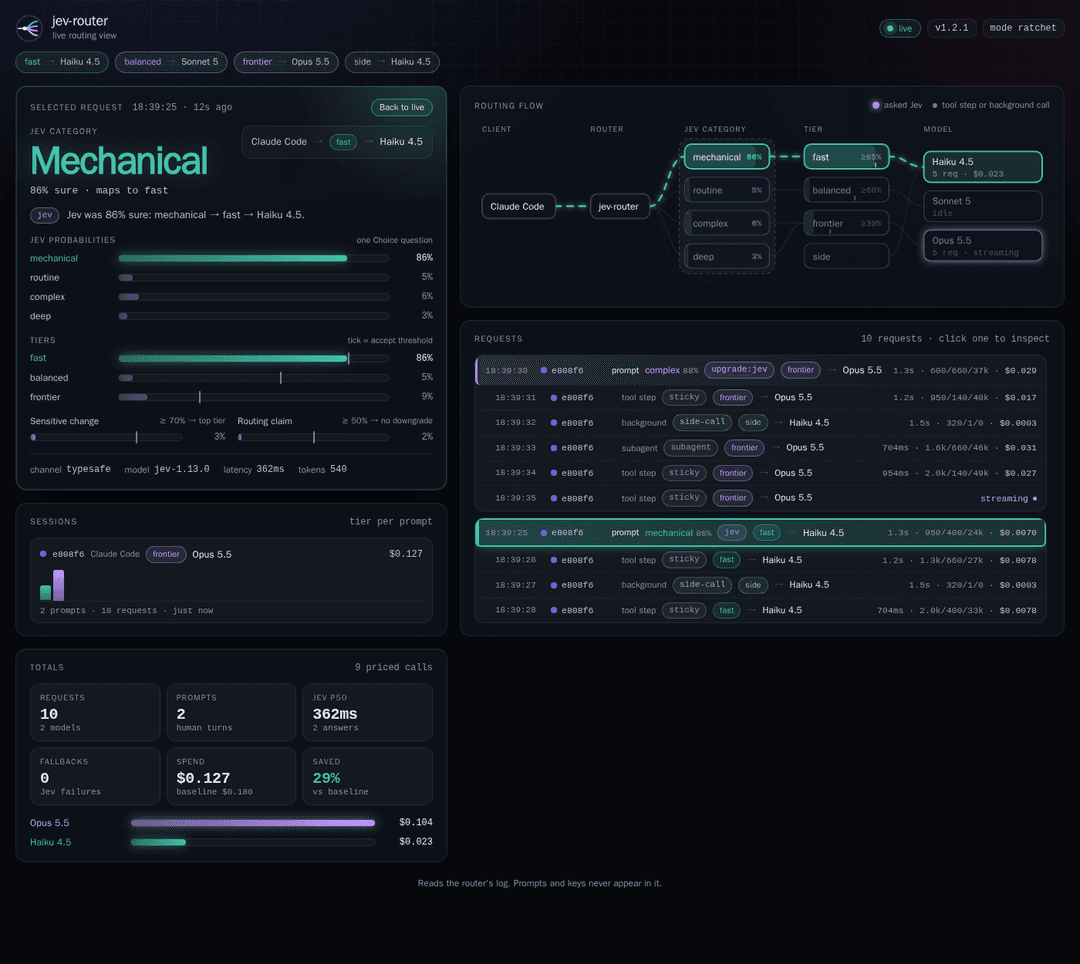Click the Haiku 4.5 model node in routing flow

pos(982,167)
